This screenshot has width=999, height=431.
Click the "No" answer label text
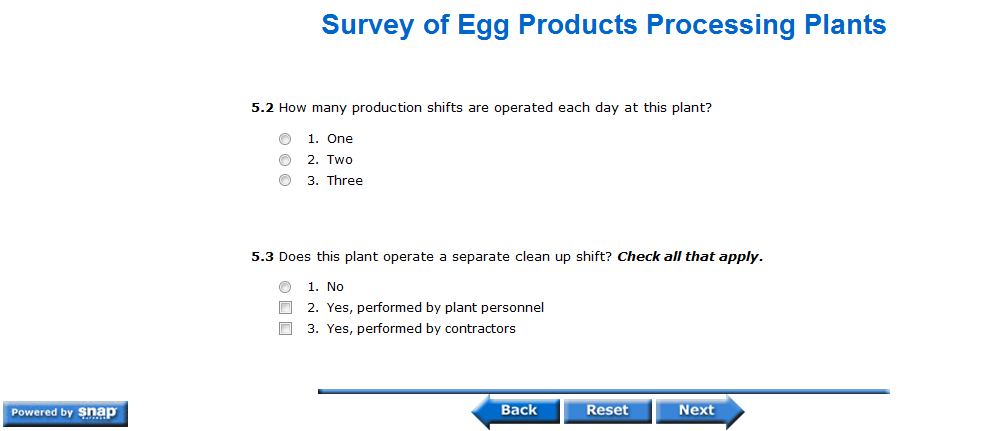tap(335, 287)
